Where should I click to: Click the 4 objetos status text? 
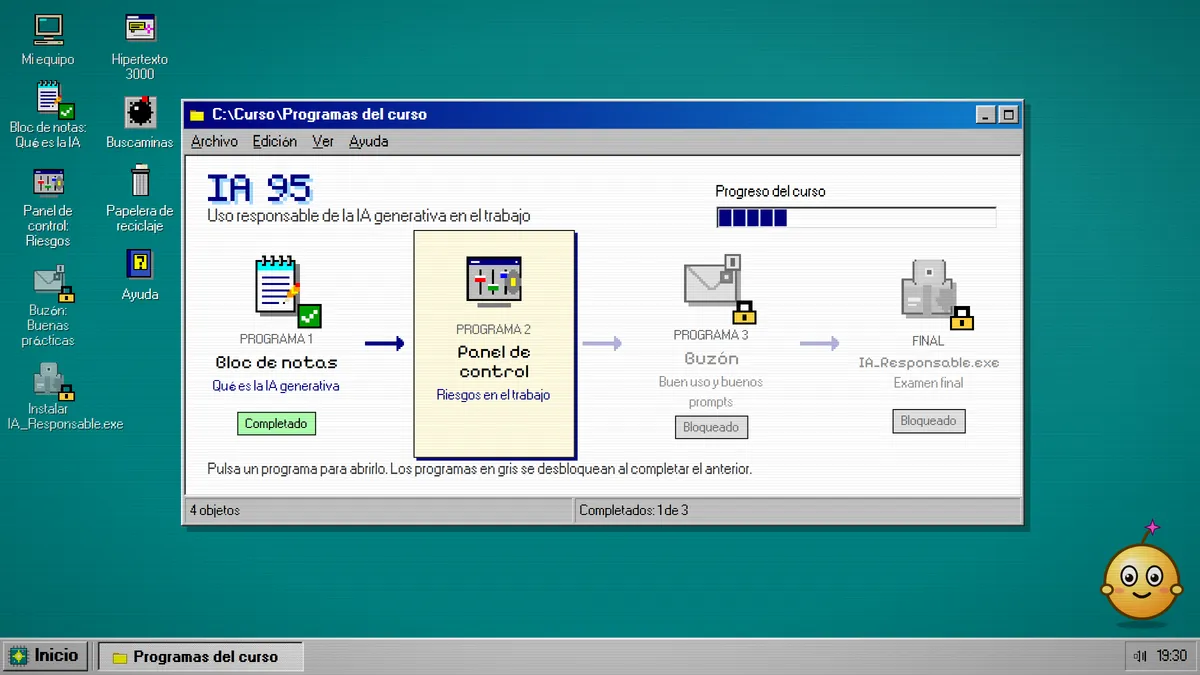coord(215,510)
